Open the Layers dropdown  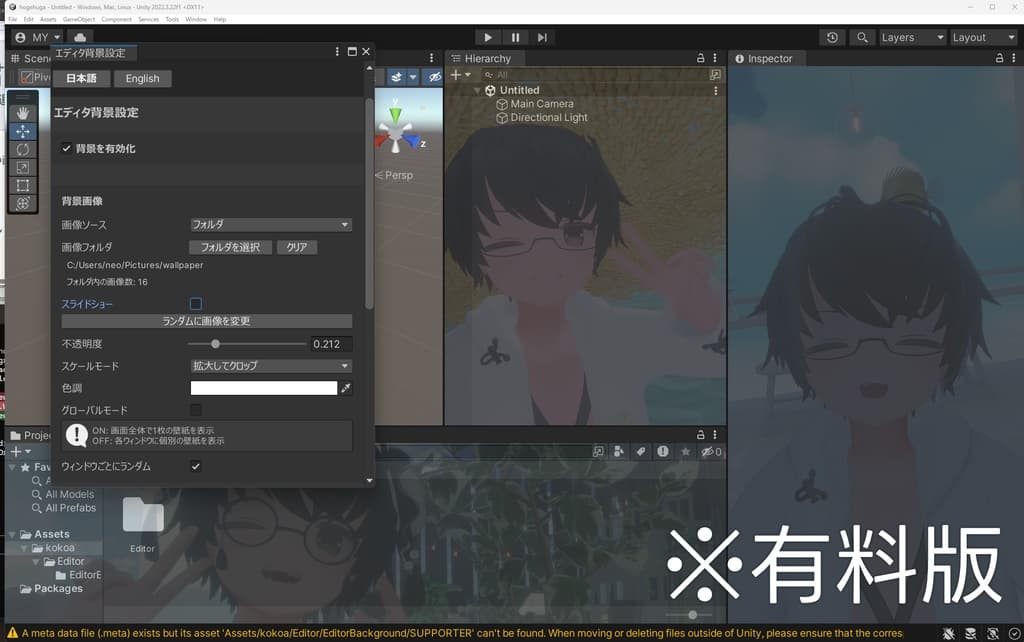[x=912, y=37]
